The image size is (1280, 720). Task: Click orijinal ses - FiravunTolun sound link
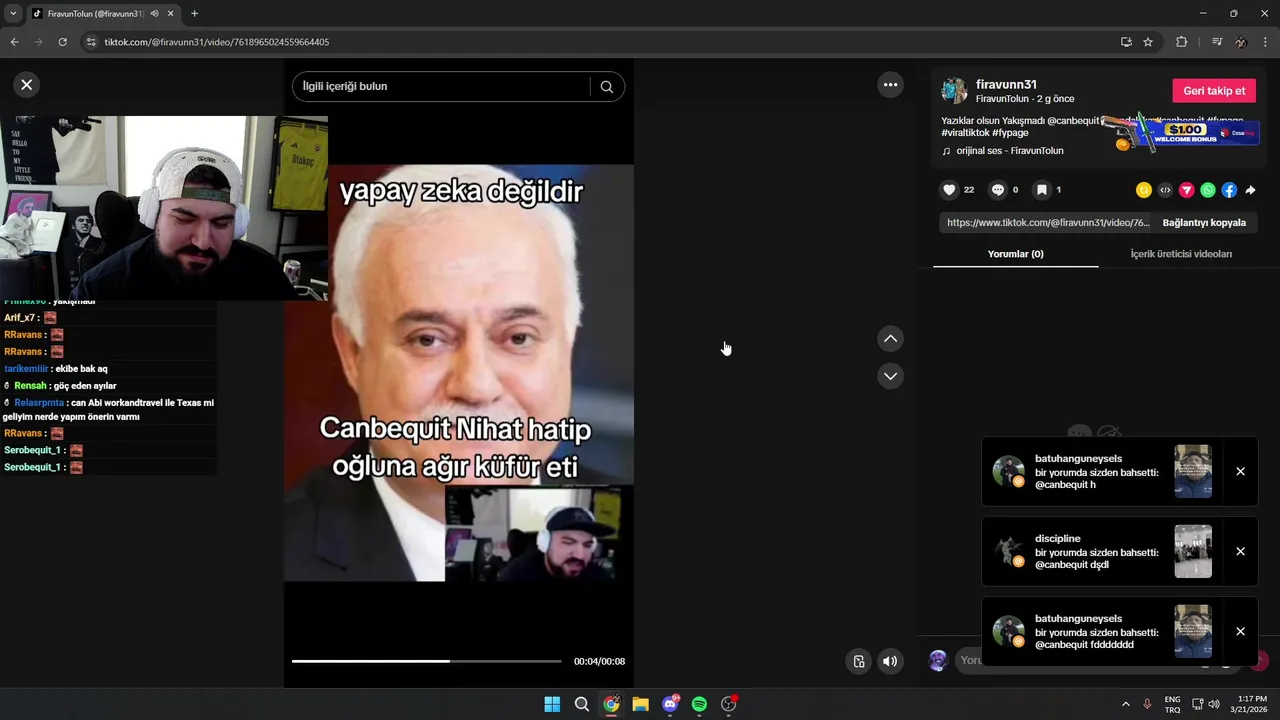(1010, 151)
